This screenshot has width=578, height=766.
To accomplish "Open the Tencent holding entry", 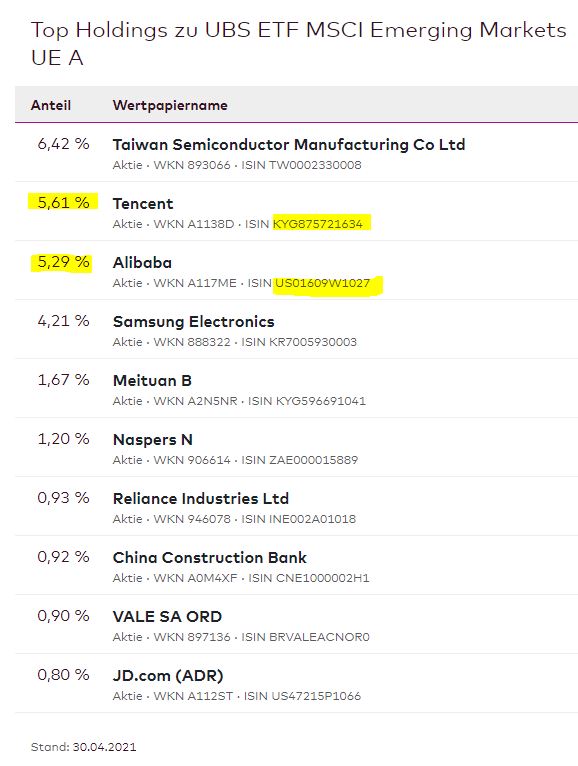I will [x=143, y=204].
